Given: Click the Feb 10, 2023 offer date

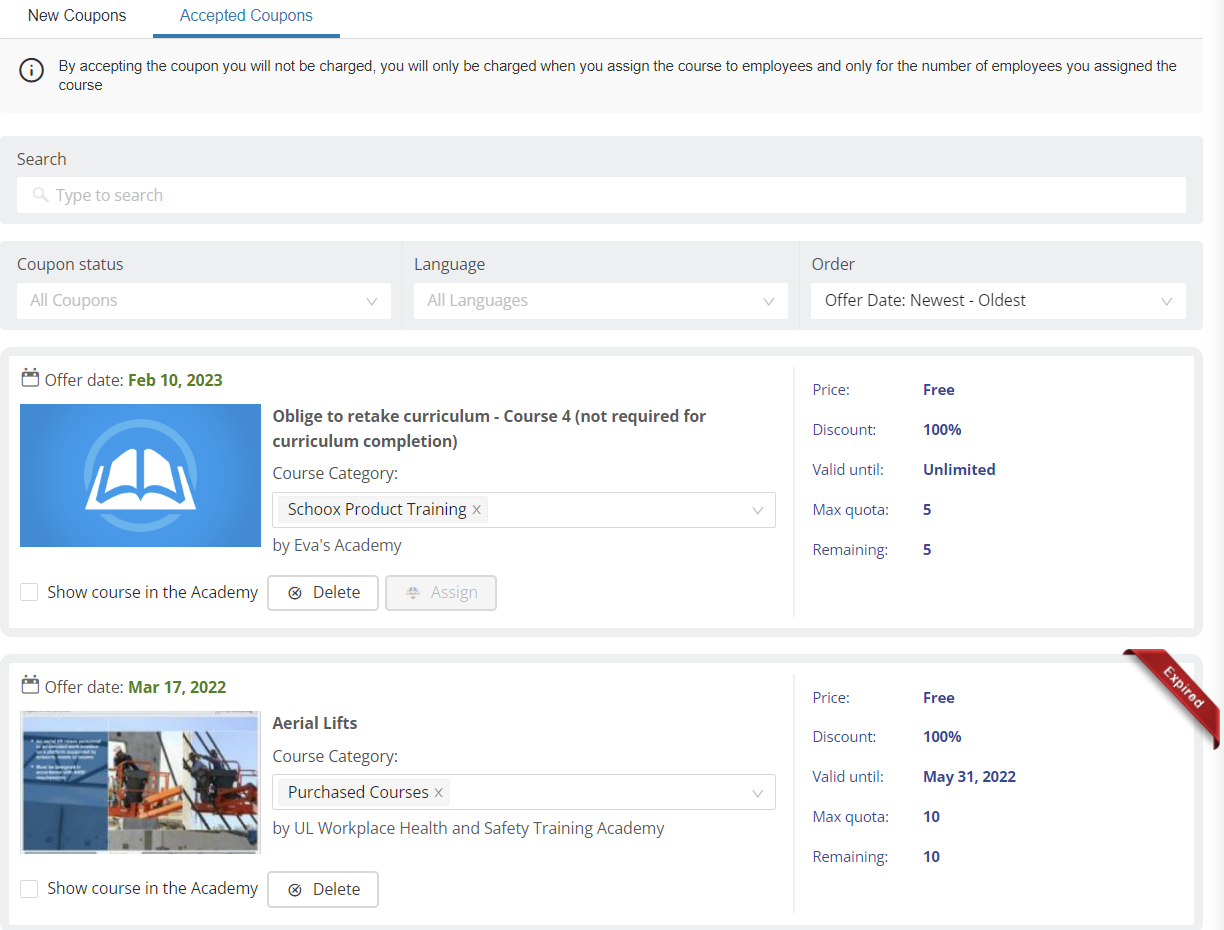Looking at the screenshot, I should [175, 380].
